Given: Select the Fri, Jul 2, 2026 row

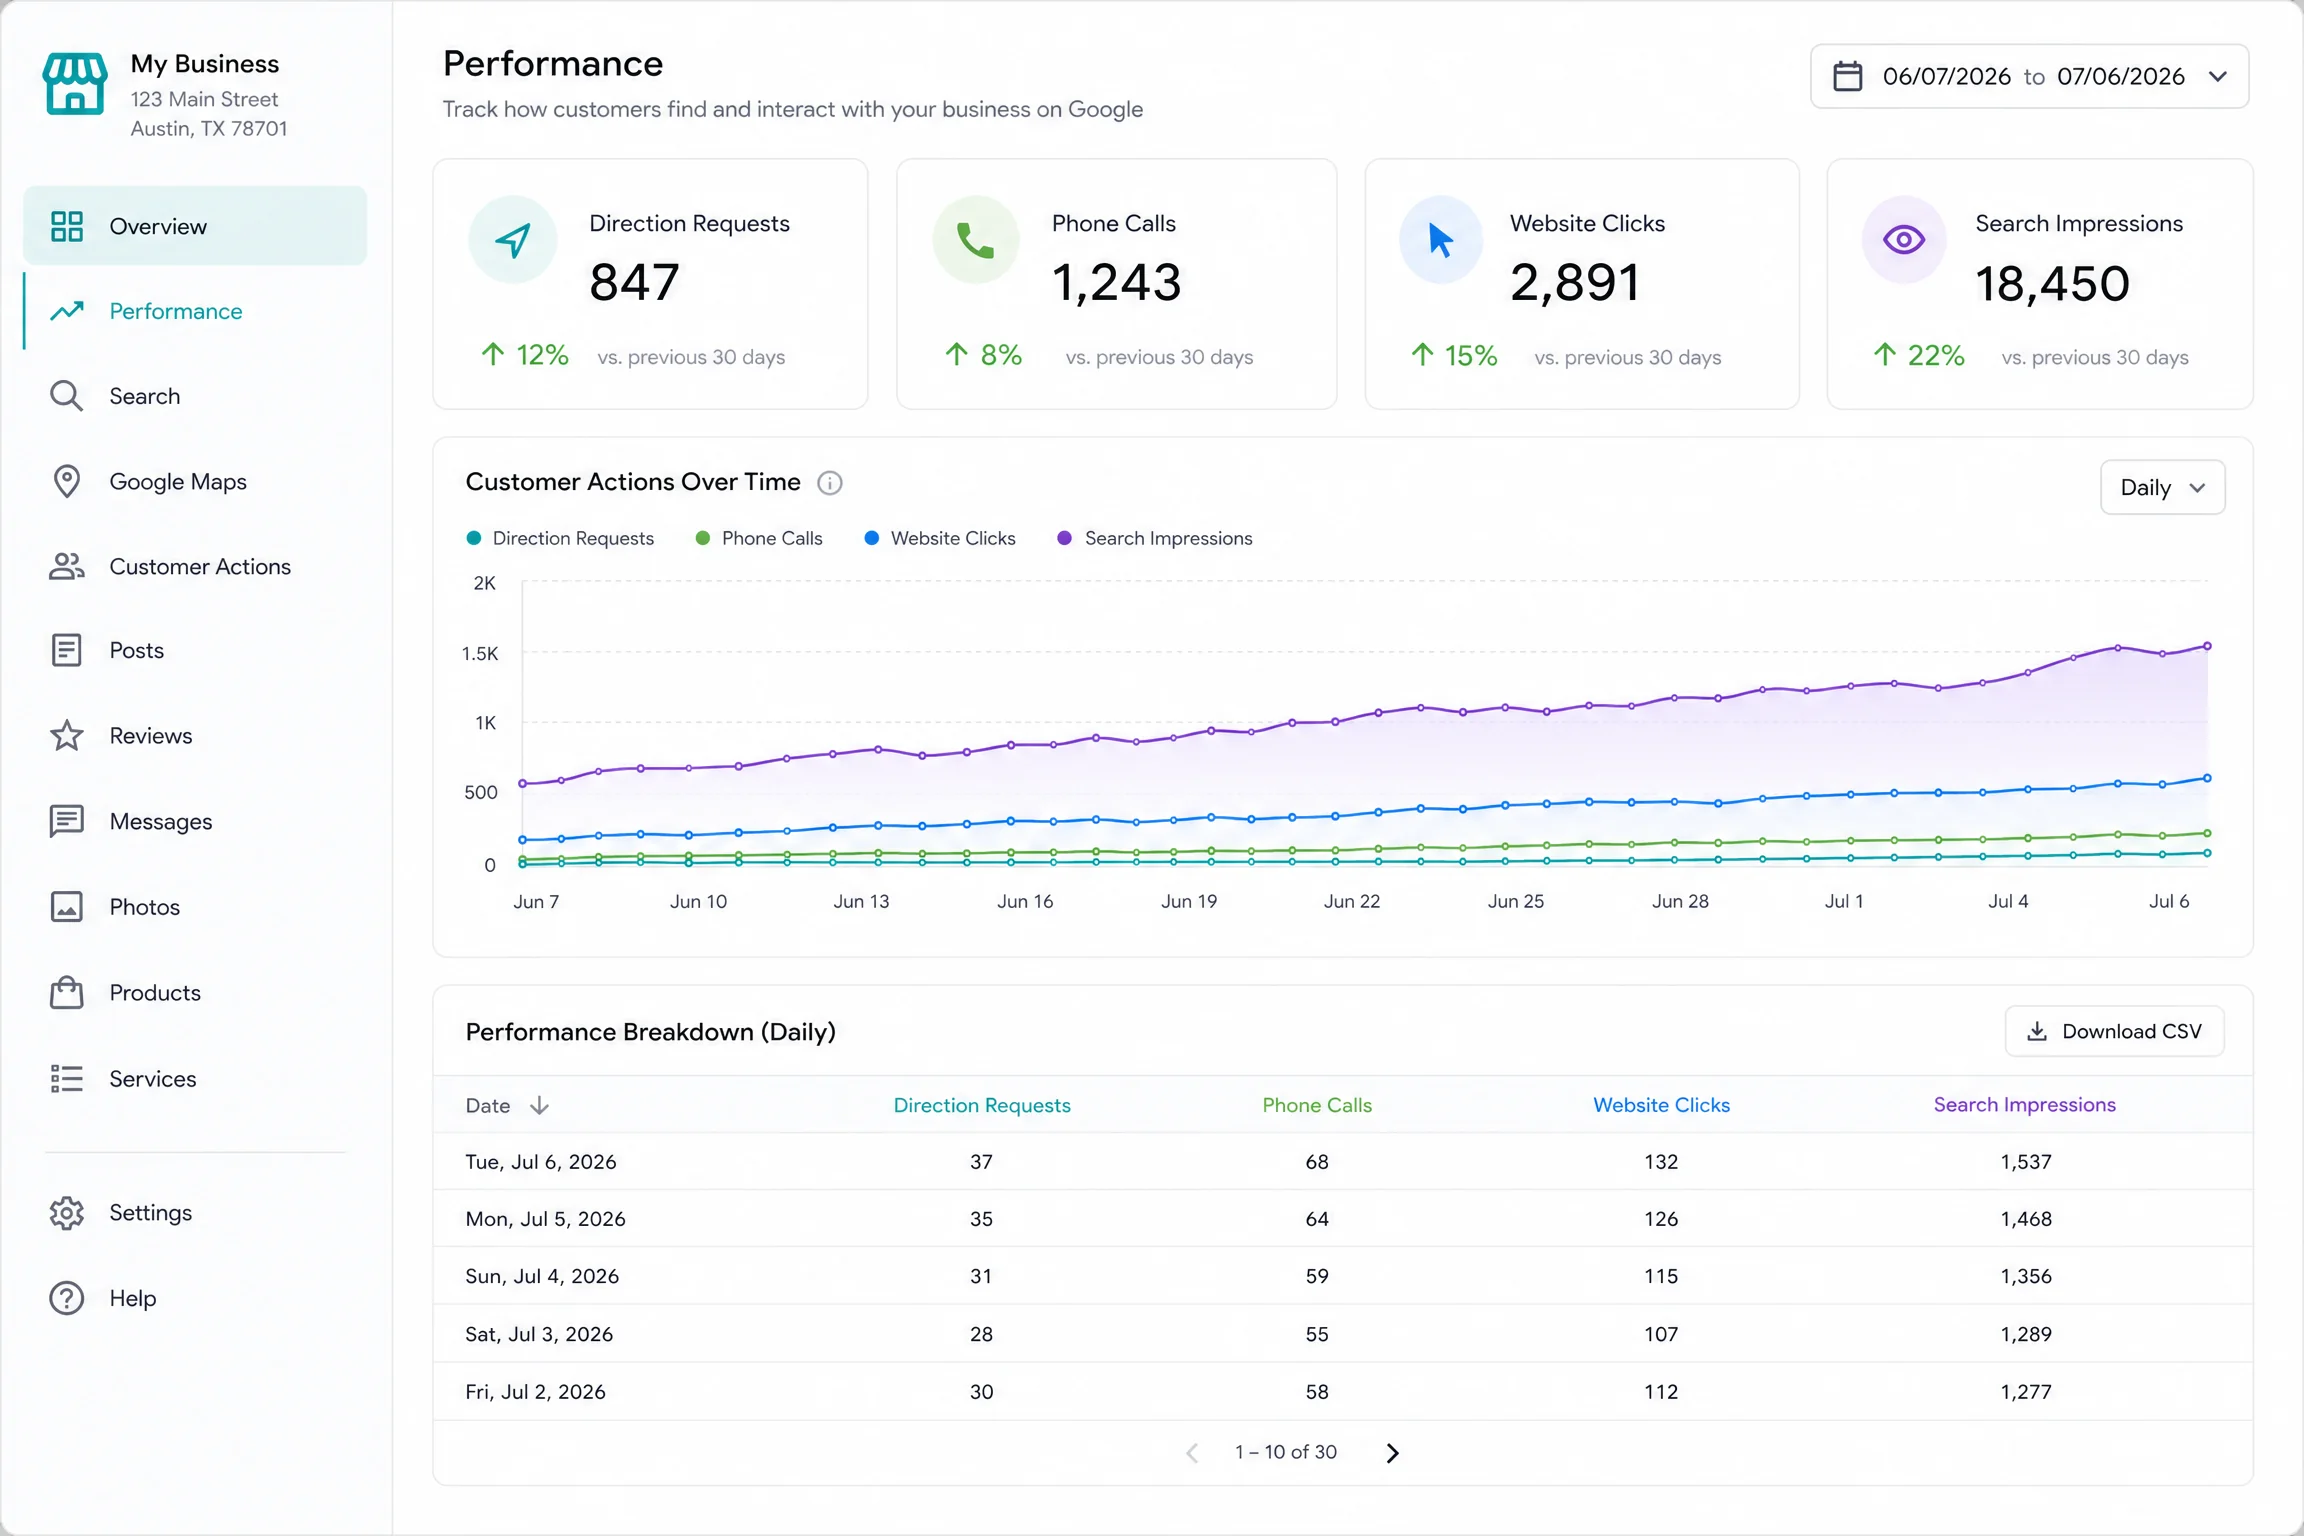Looking at the screenshot, I should (x=1343, y=1392).
